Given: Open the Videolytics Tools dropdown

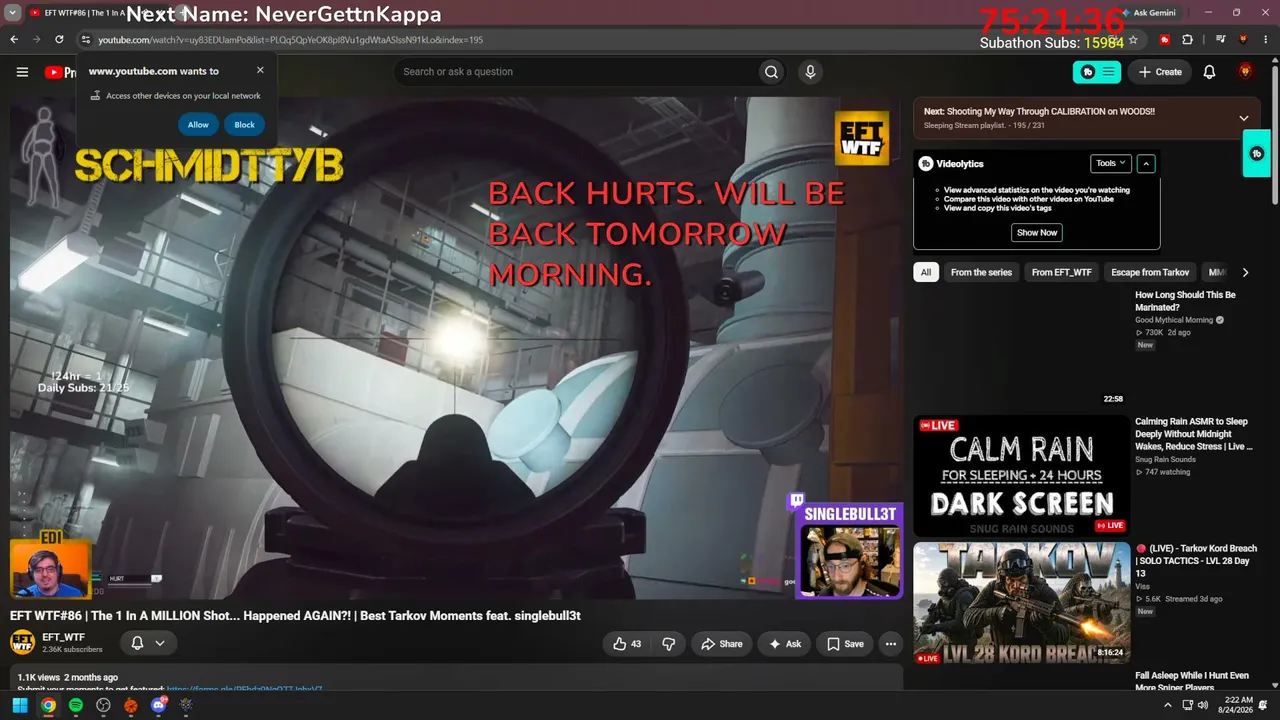Looking at the screenshot, I should pyautogui.click(x=1111, y=163).
